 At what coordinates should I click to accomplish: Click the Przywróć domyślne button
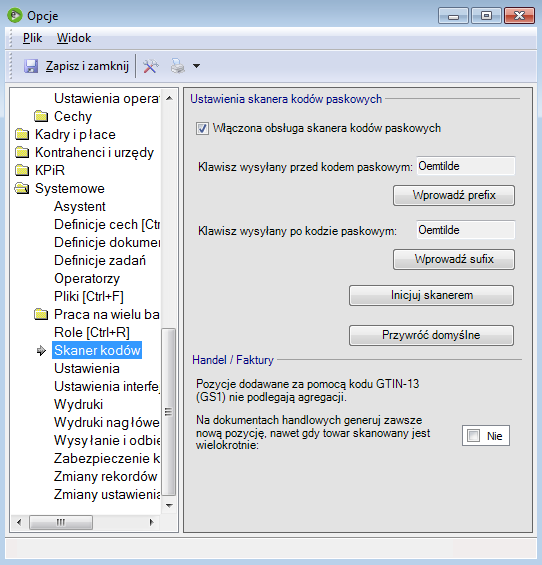tap(431, 335)
